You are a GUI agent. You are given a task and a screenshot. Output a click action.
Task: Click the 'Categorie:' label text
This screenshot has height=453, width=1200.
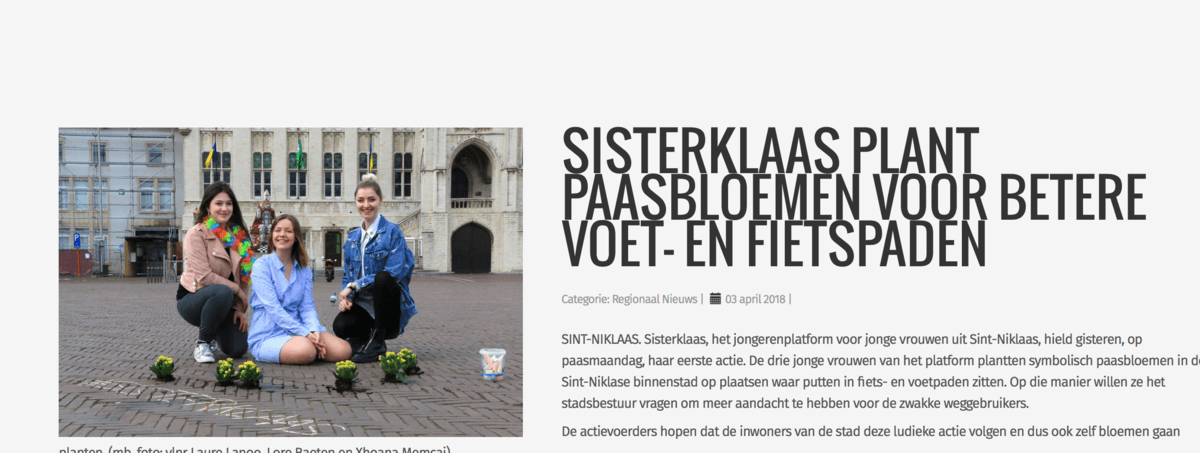[x=585, y=298]
